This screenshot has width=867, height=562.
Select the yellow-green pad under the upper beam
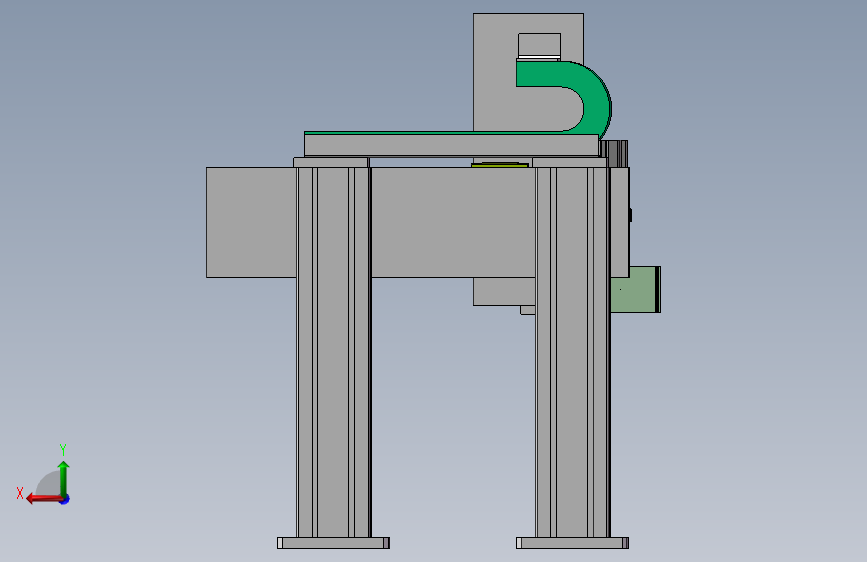(500, 164)
